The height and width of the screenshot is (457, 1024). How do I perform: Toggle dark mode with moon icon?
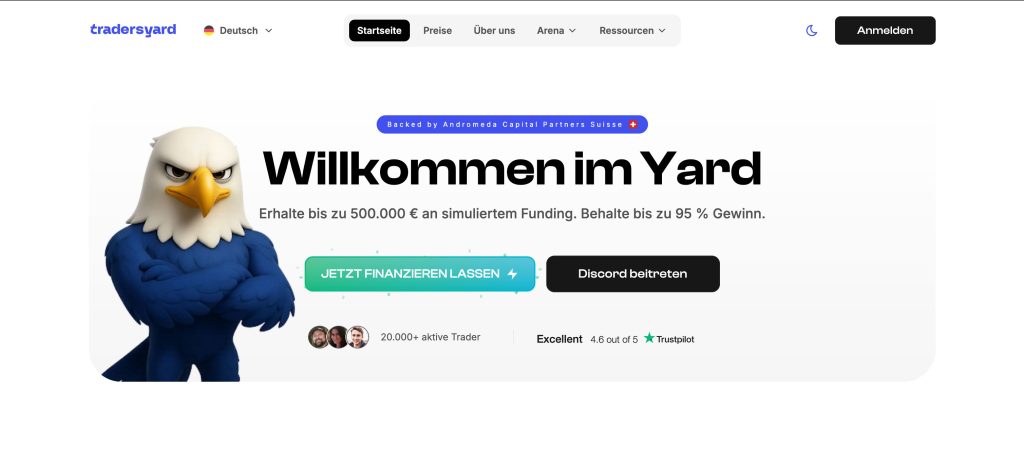pos(811,31)
